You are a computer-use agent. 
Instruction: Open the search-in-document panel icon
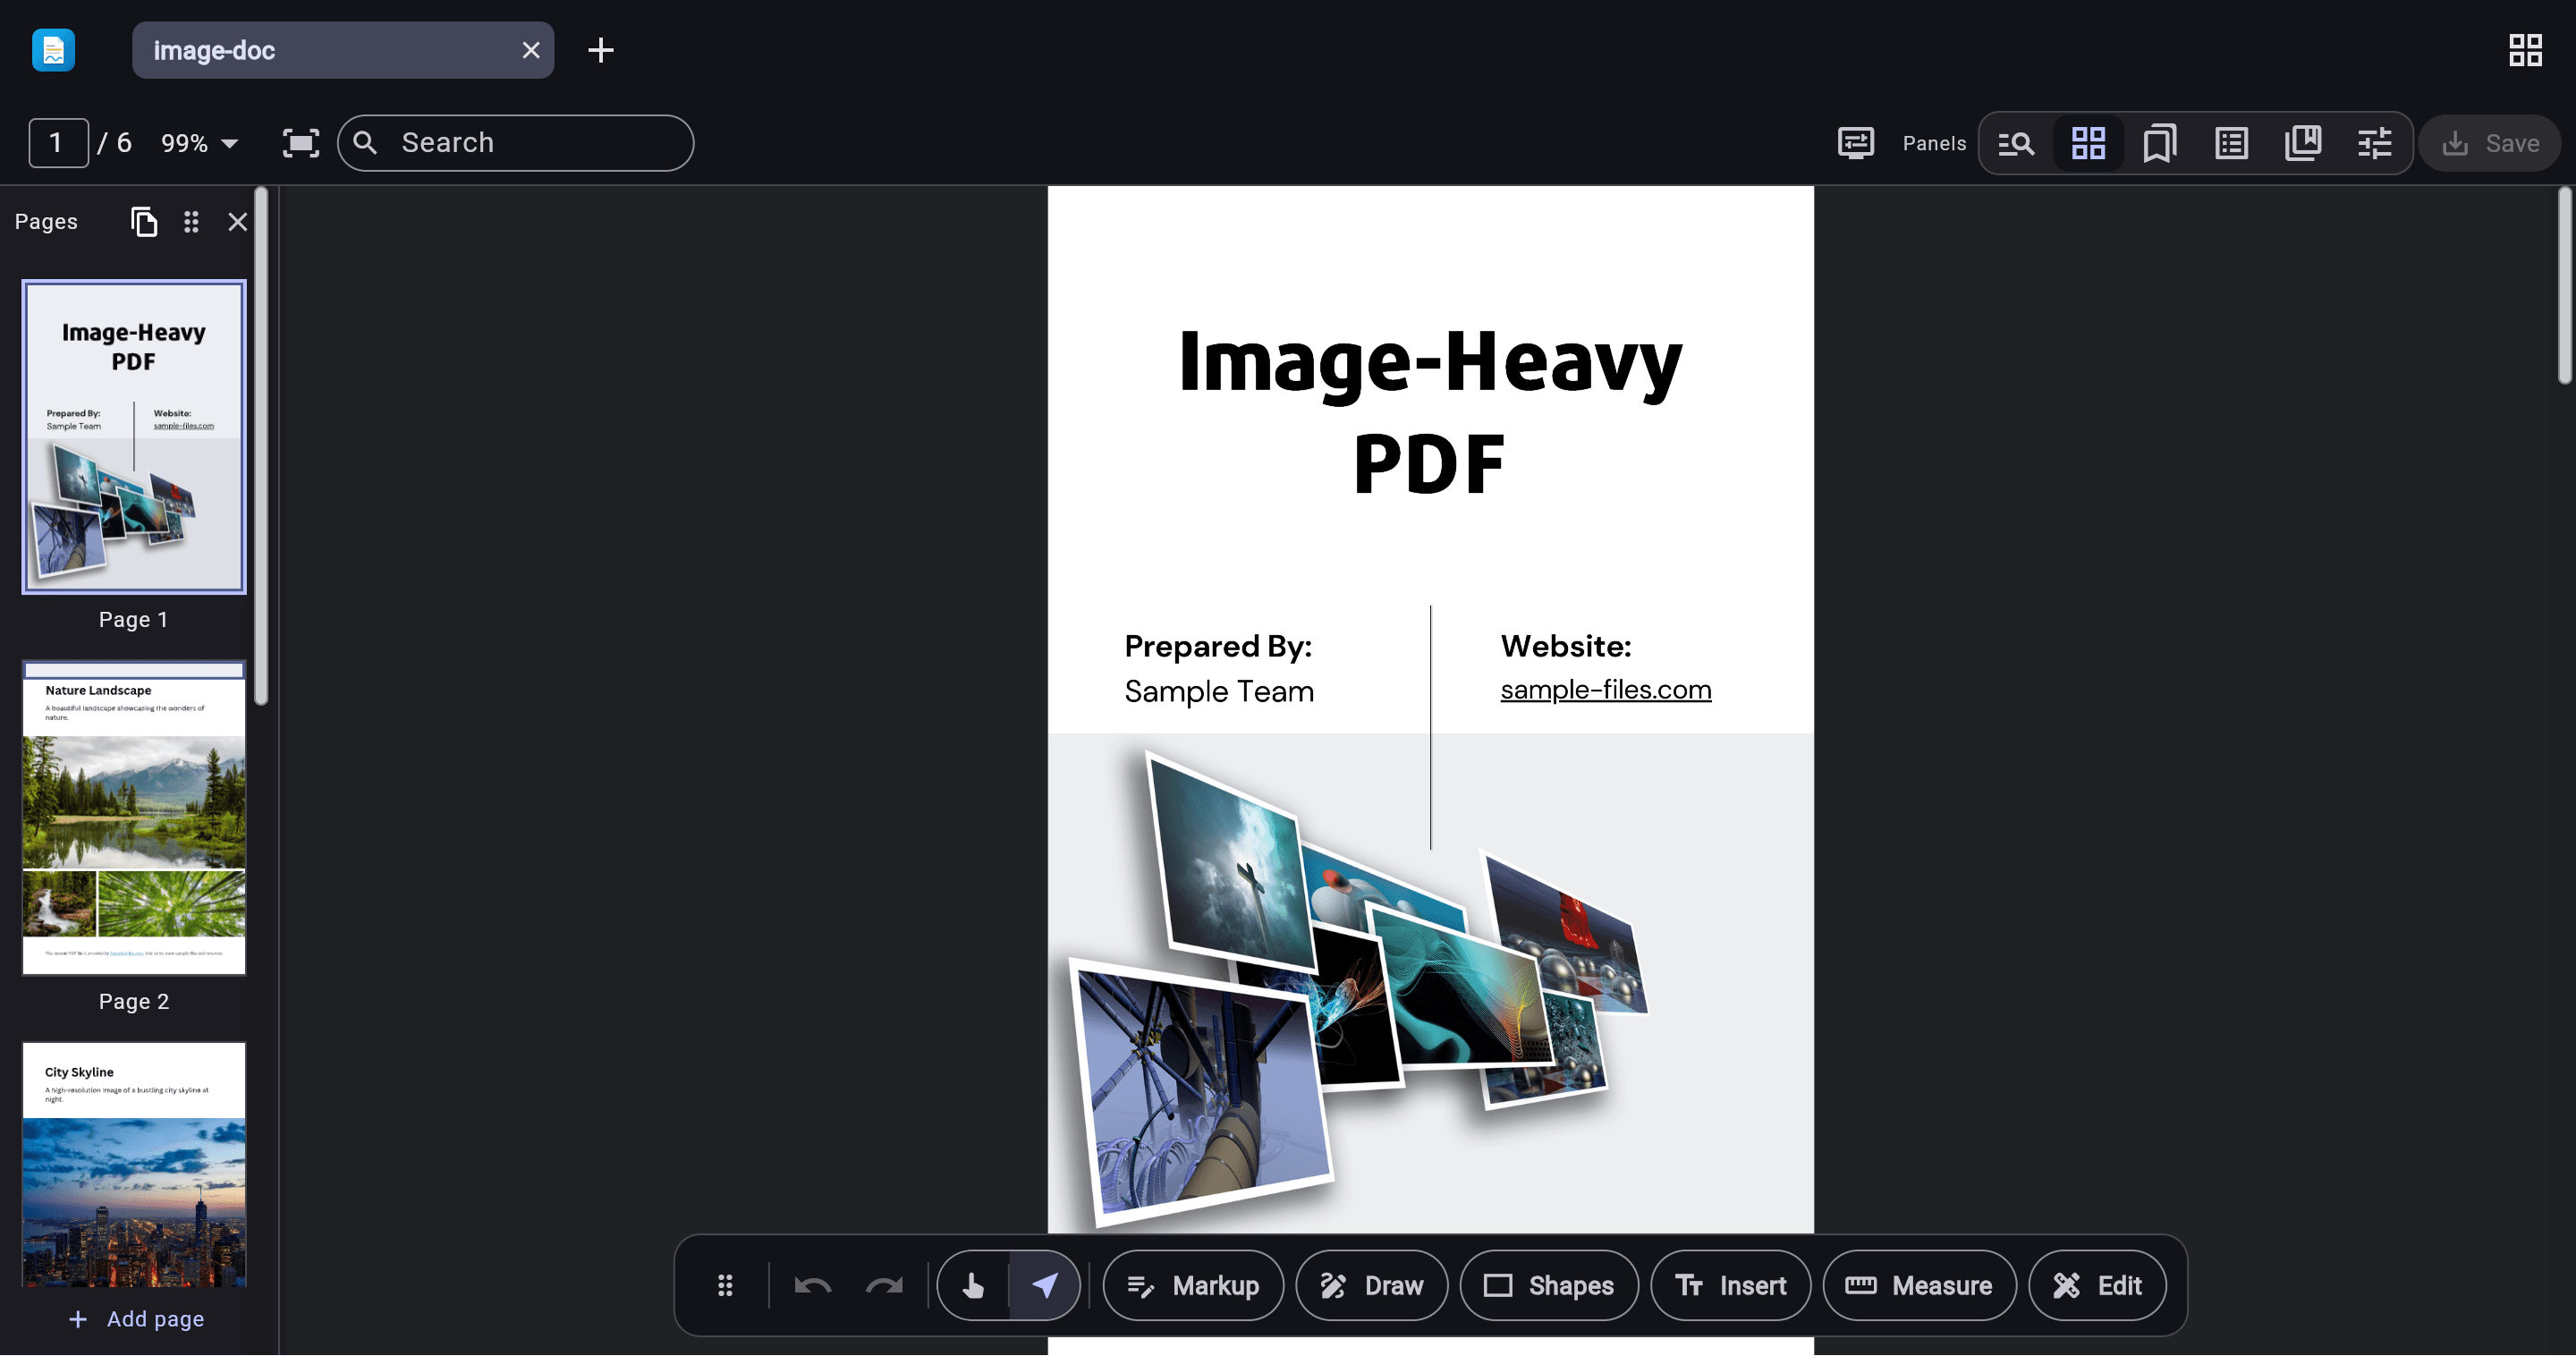pyautogui.click(x=2016, y=143)
